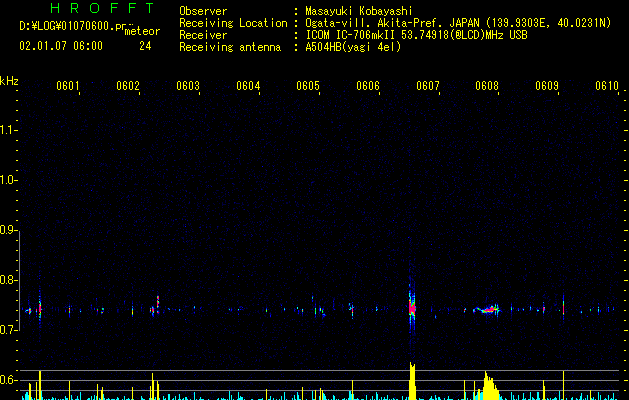Click the 0605 time marker
629x400 pixels.
[308, 86]
